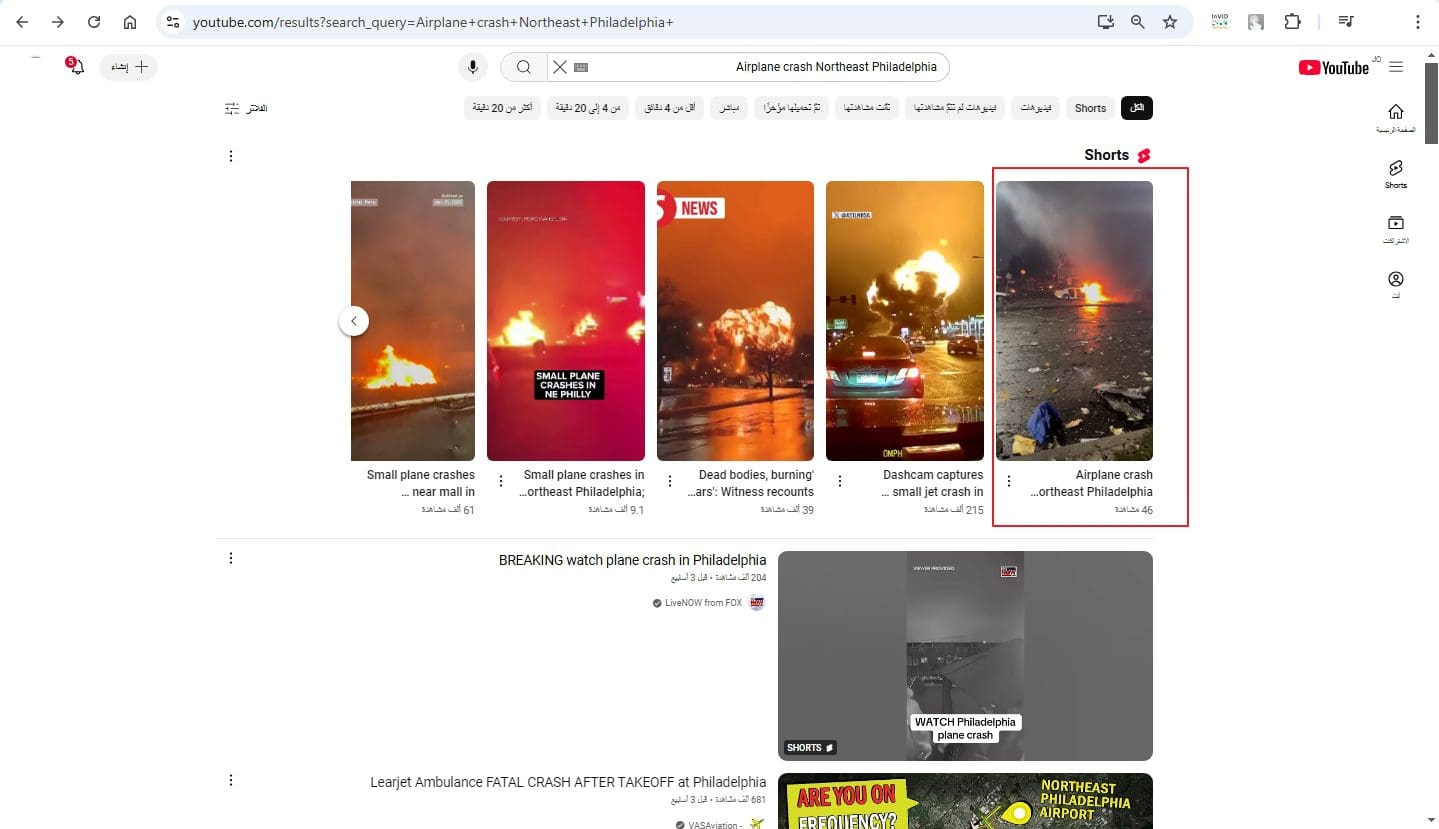Click the Create button
This screenshot has height=829, width=1439.
[128, 67]
